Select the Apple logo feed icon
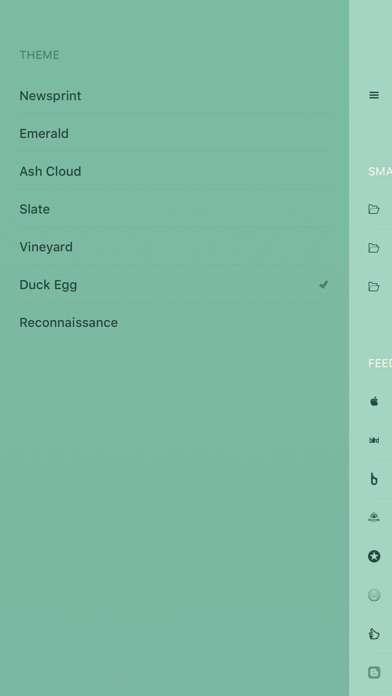The width and height of the screenshot is (392, 696). click(x=374, y=402)
